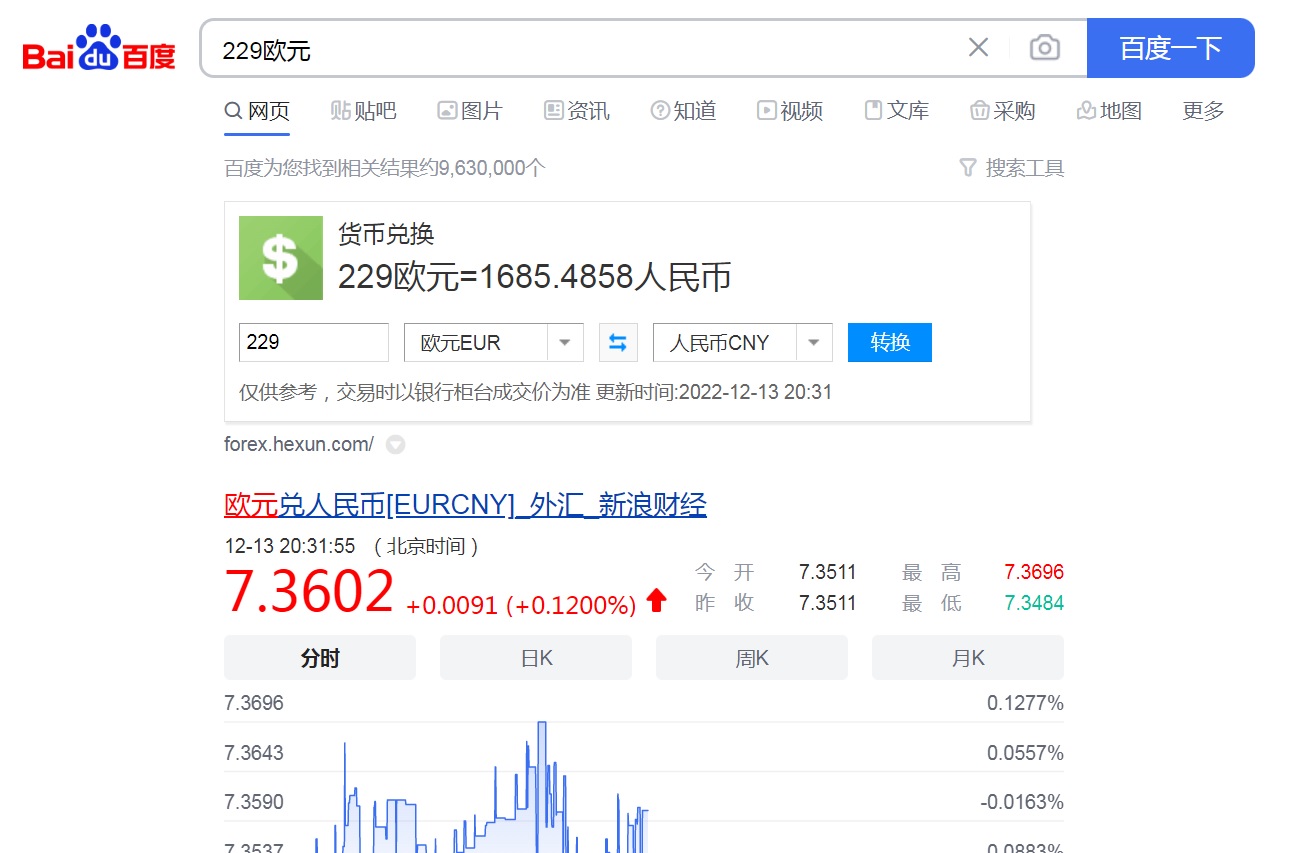Click the Baidu logo
Image resolution: width=1291 pixels, height=853 pixels.
click(99, 48)
